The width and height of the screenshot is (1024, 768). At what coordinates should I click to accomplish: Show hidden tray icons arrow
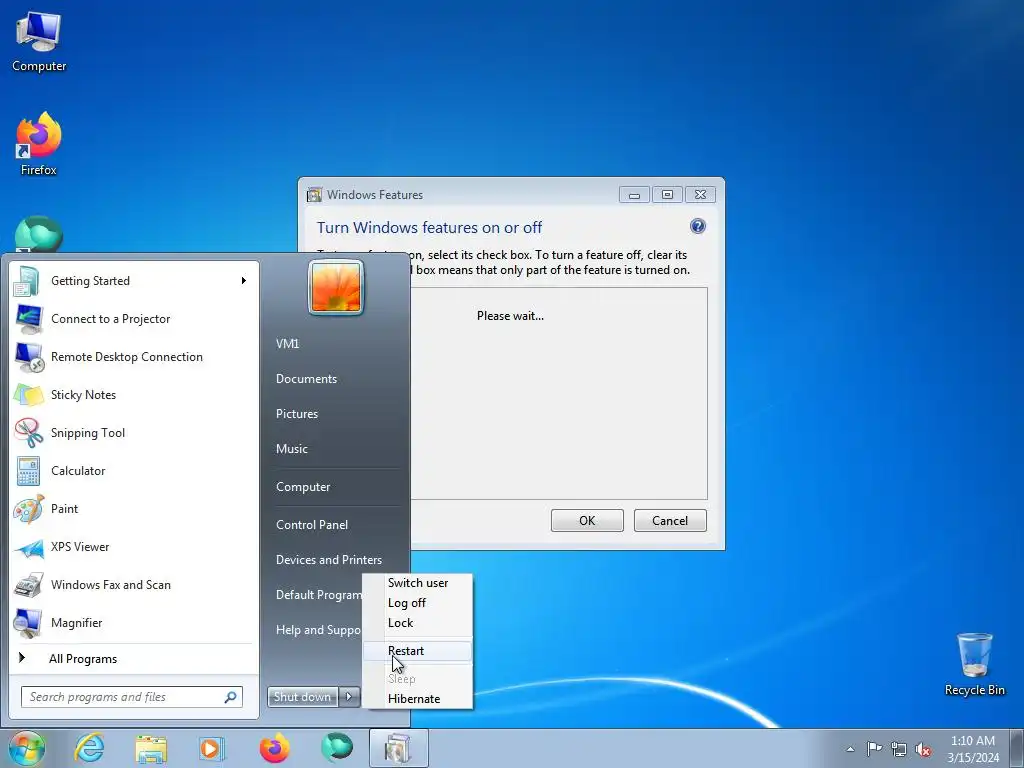pos(850,749)
